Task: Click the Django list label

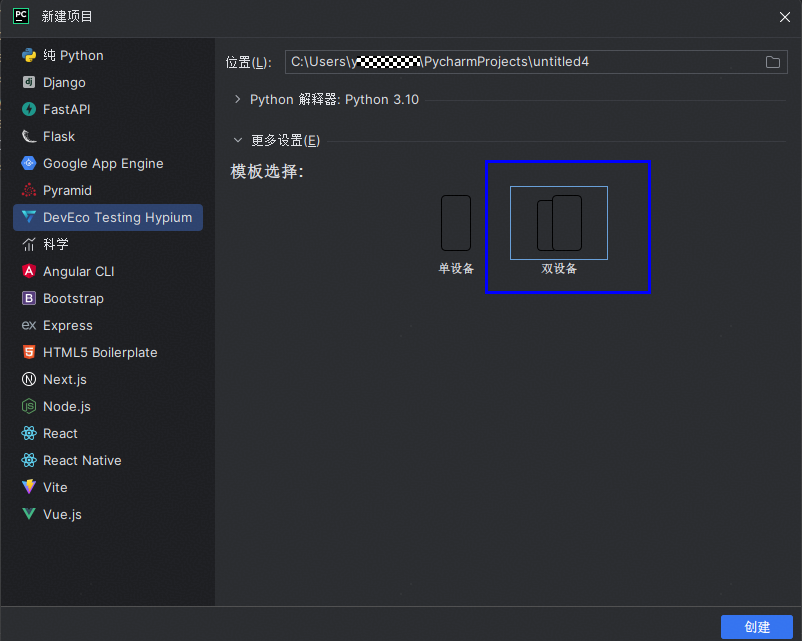Action: [x=64, y=82]
